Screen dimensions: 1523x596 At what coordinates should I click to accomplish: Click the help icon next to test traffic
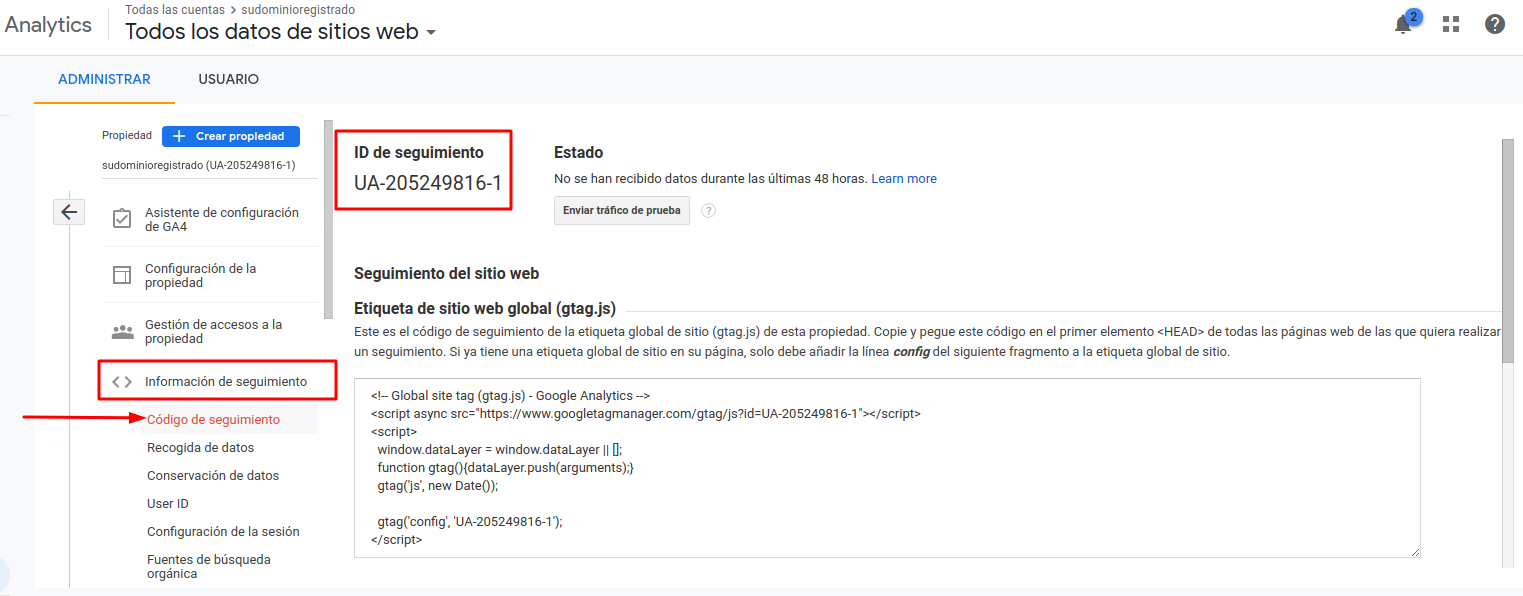(x=709, y=211)
